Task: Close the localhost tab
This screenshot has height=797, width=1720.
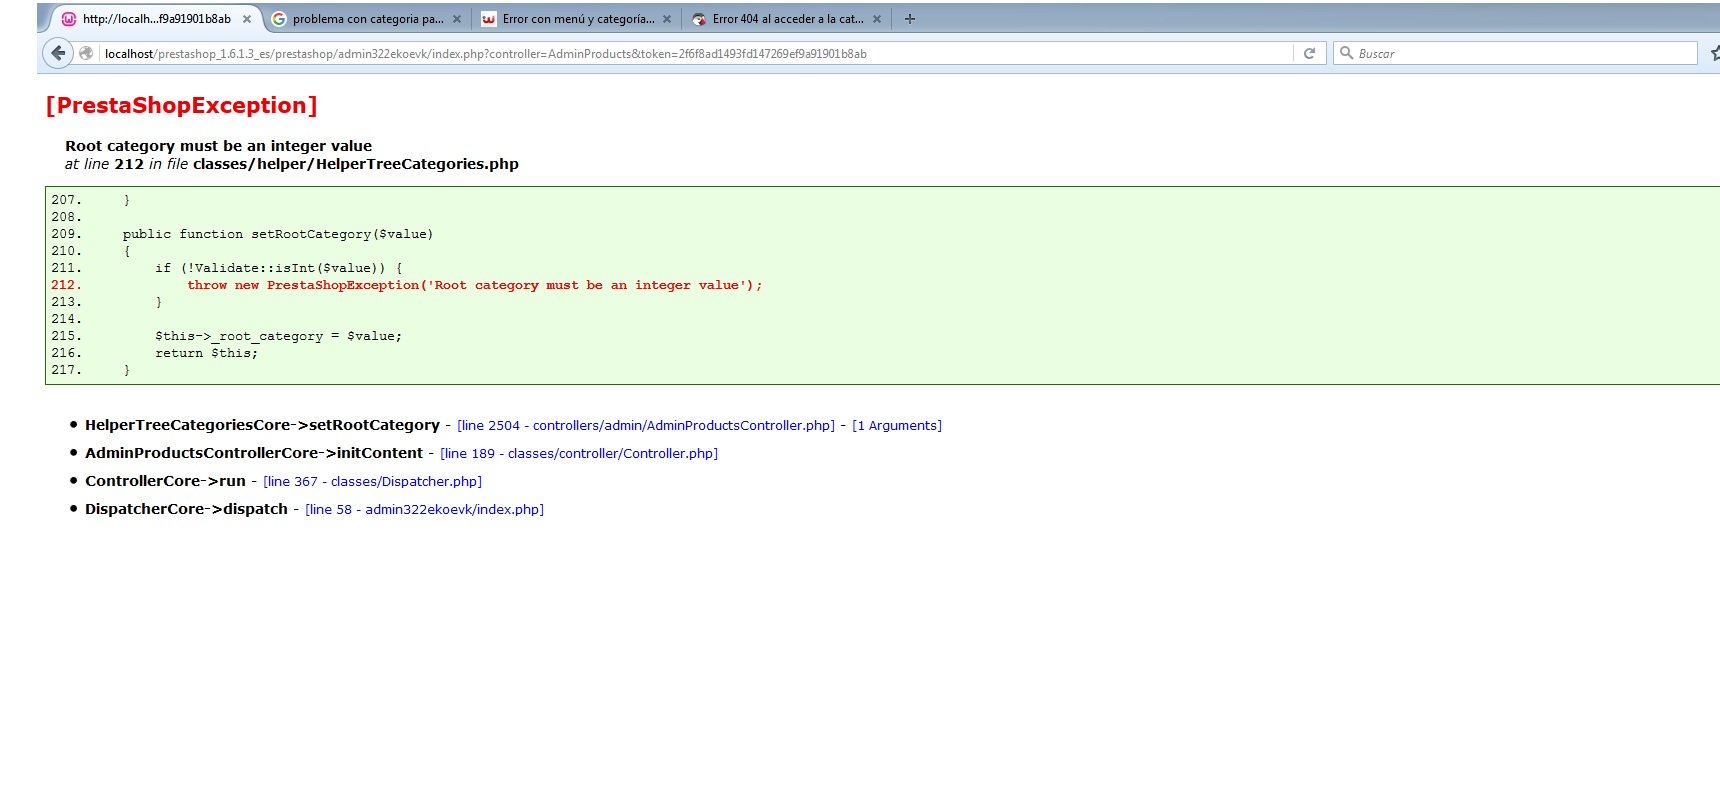Action: [x=247, y=19]
